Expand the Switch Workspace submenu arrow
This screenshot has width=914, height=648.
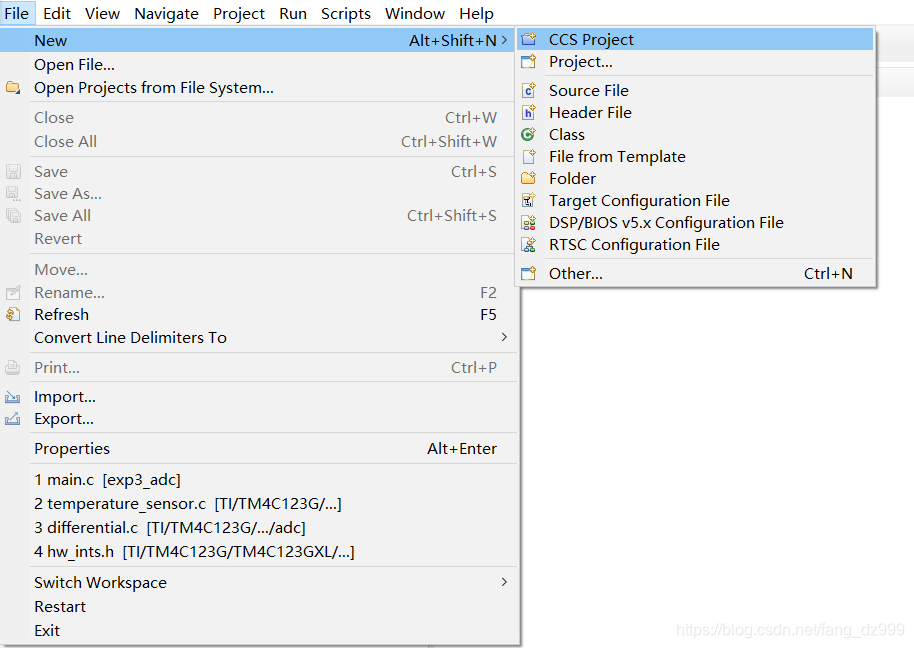coord(504,582)
